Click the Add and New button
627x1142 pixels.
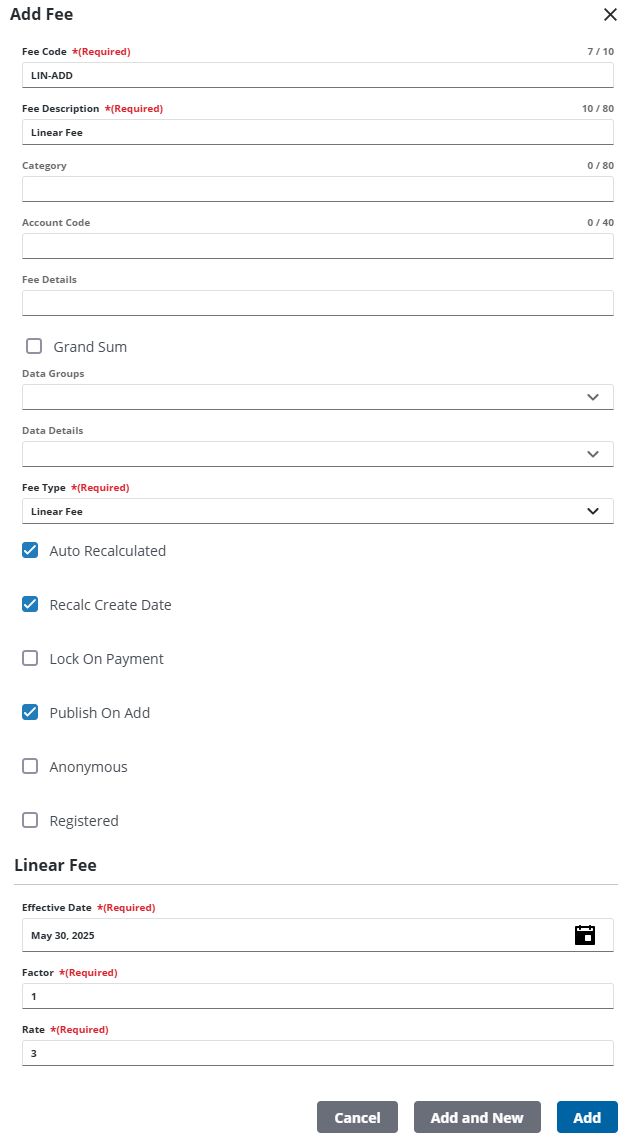pos(477,1117)
